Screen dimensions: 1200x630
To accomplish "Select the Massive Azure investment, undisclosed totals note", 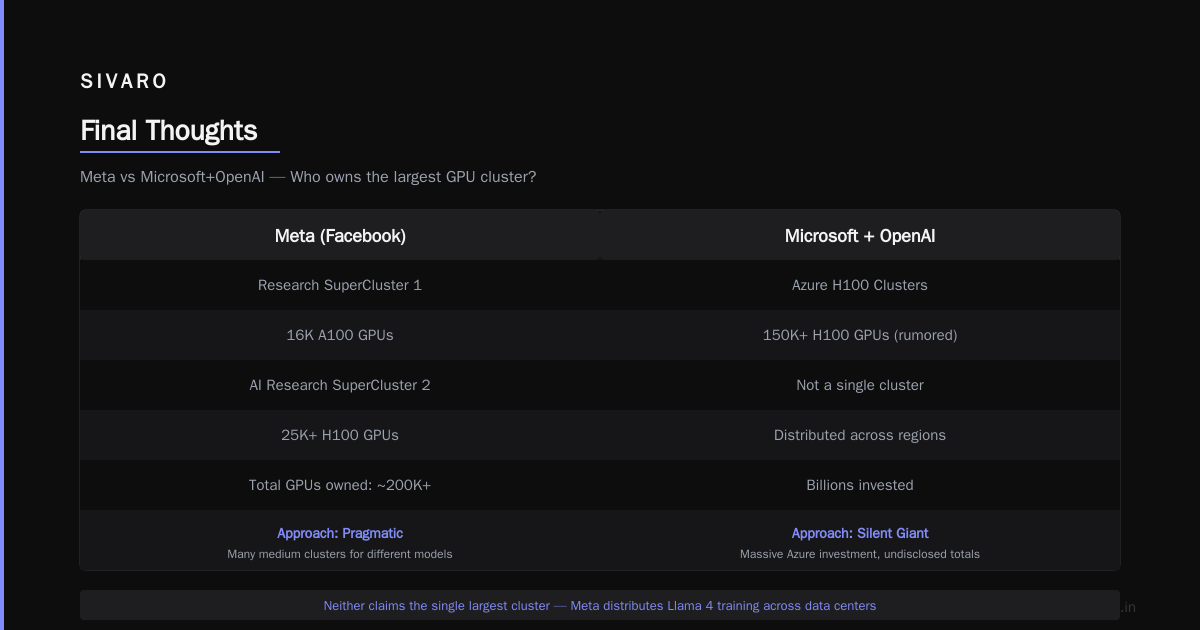I will click(x=860, y=554).
